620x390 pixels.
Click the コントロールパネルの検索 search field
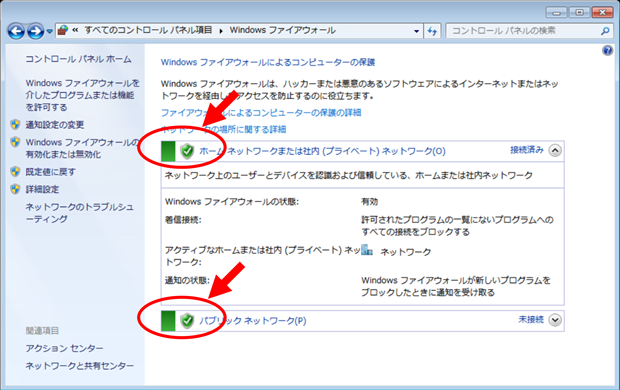click(522, 31)
